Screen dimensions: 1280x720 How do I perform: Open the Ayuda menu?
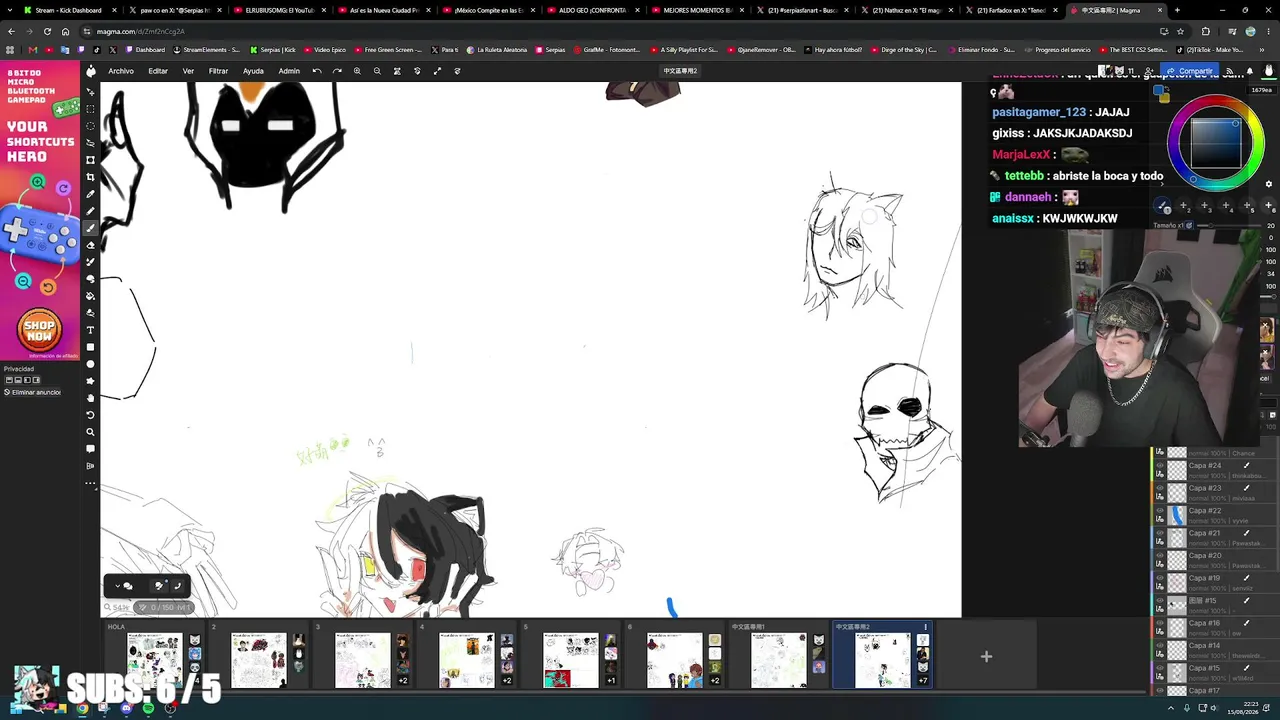(x=253, y=71)
